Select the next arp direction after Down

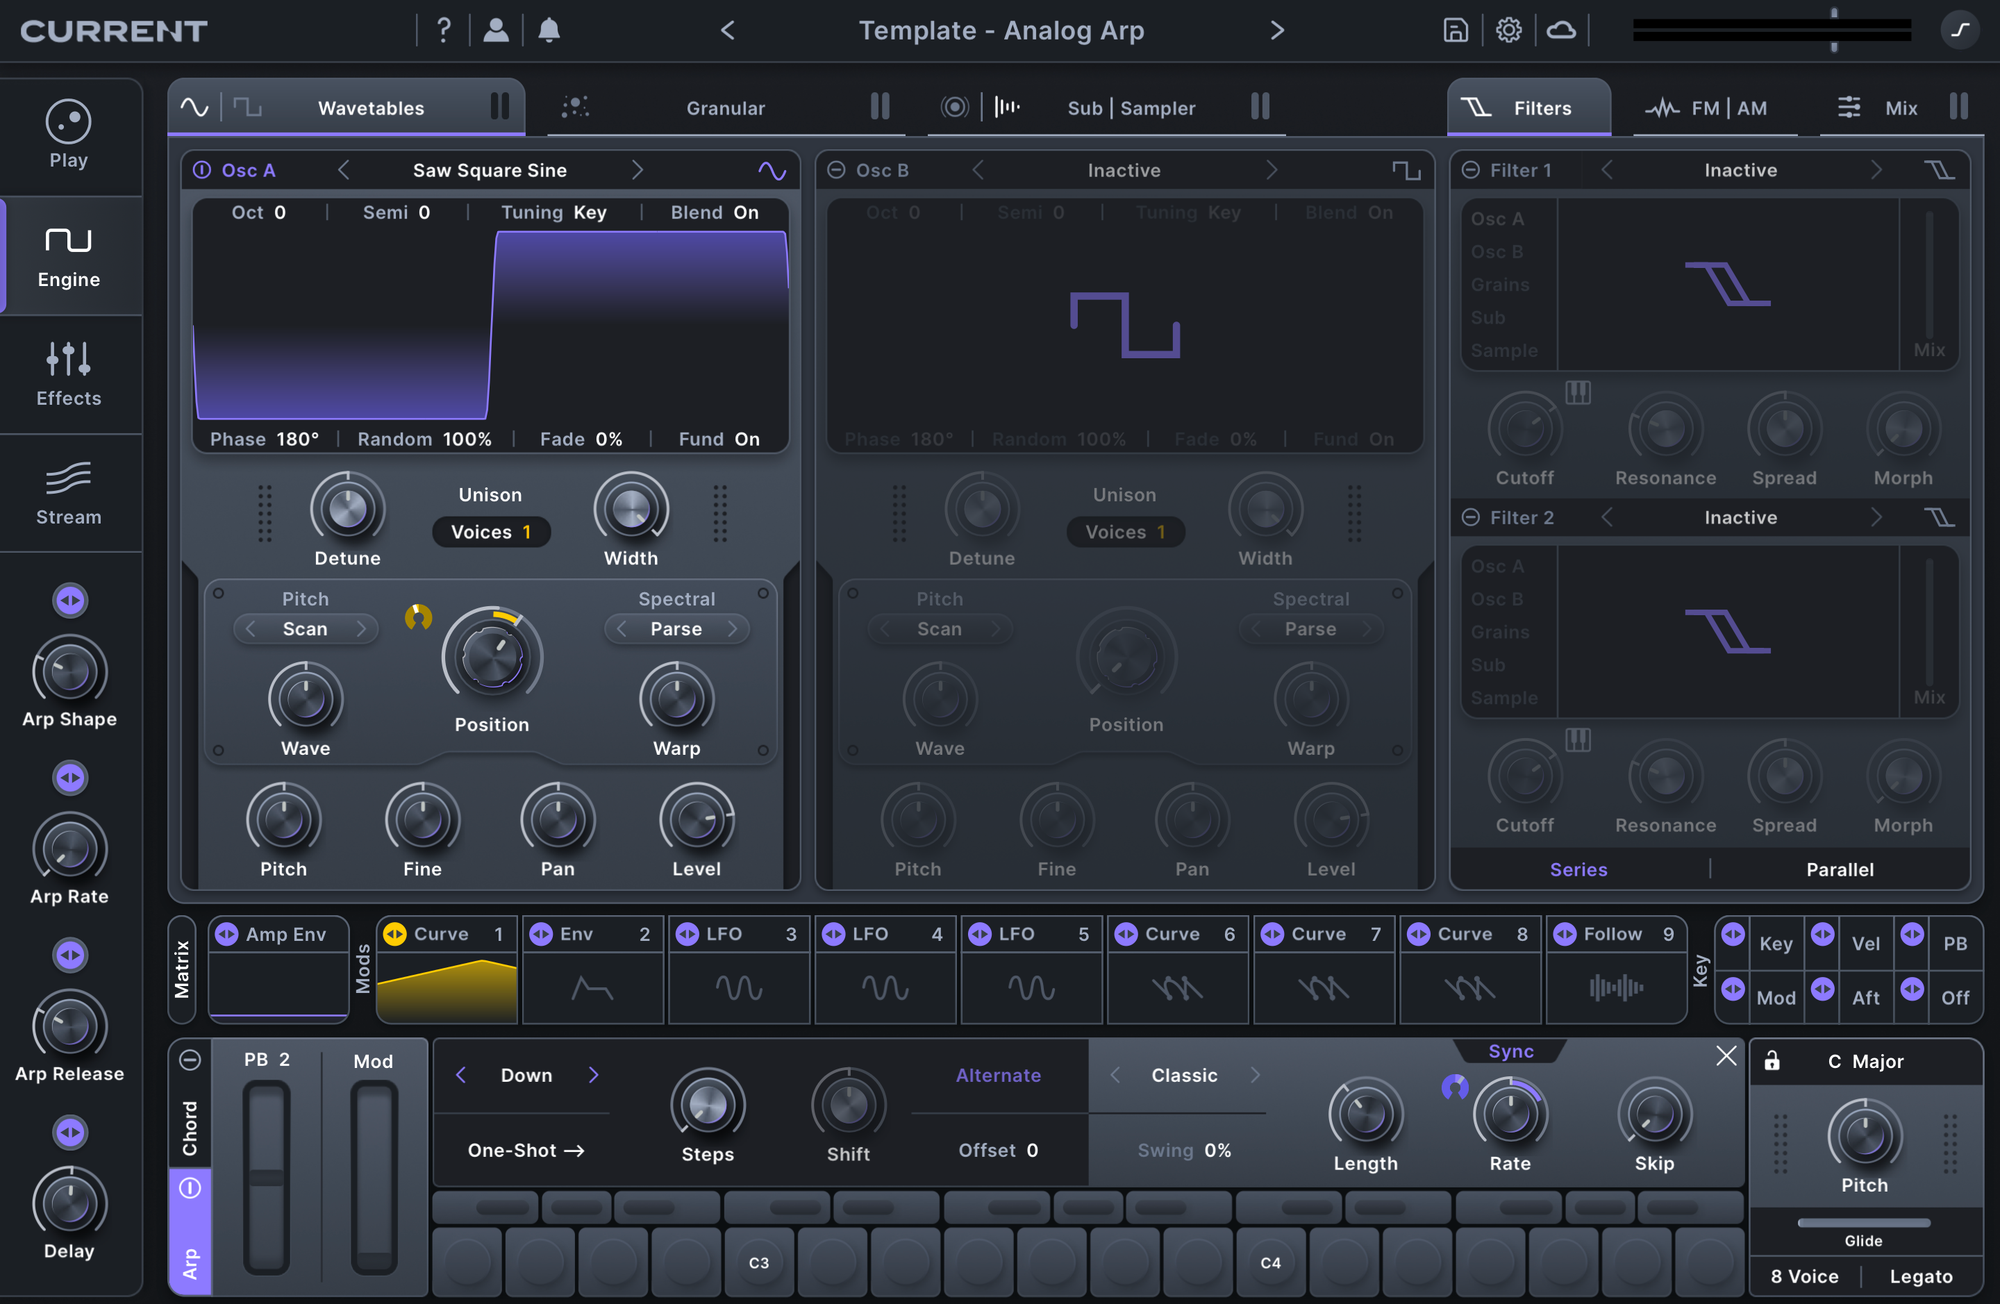point(593,1075)
